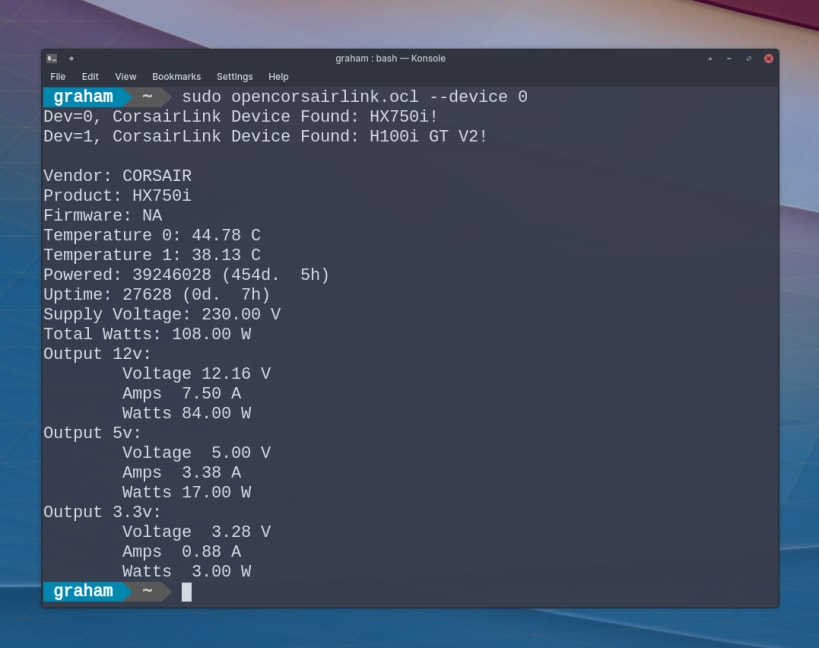Click the command 'sudo opencorsairlink.ocl --device 0'
Viewport: 819px width, 648px height.
(x=355, y=97)
